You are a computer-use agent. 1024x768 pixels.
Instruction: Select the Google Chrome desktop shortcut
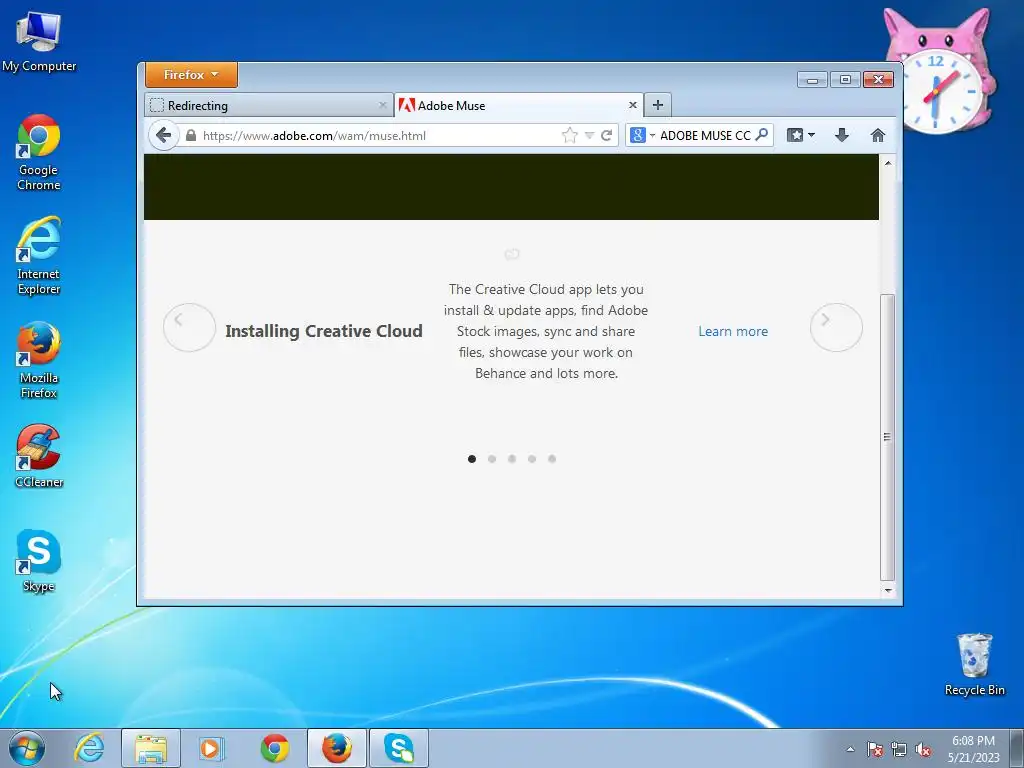(x=39, y=152)
